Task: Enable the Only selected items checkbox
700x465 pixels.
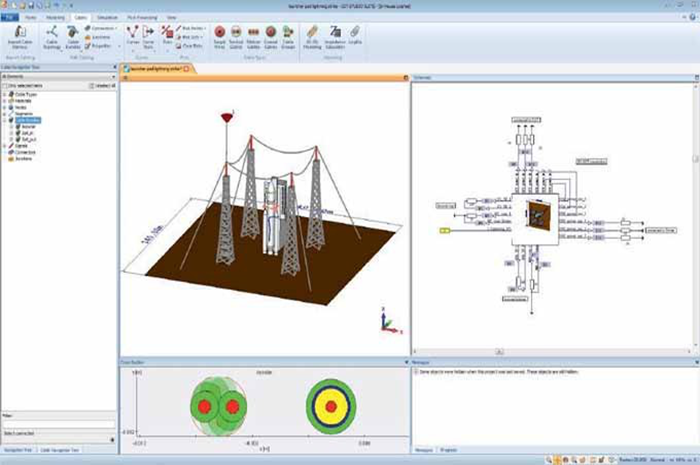Action: [x=5, y=87]
